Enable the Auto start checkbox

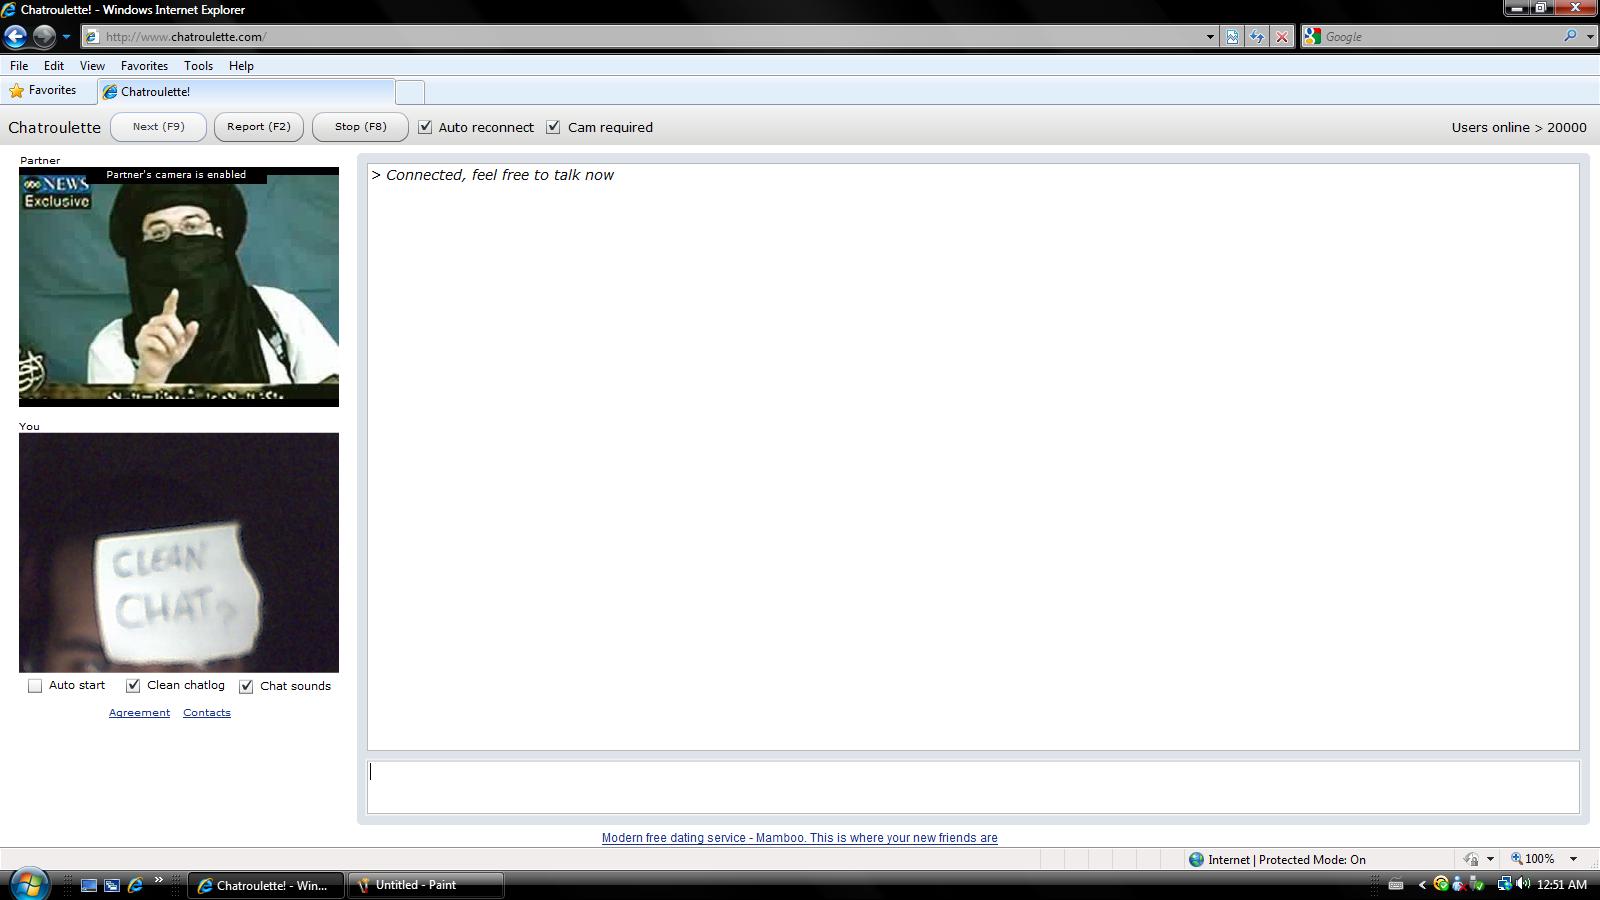click(x=35, y=686)
